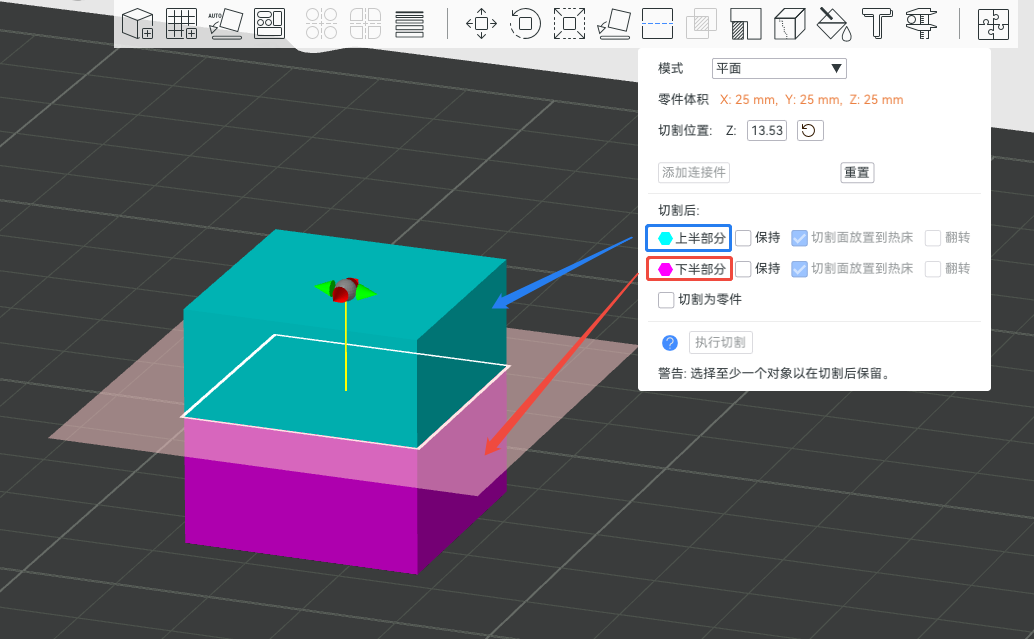Click the 添加连接件 button
This screenshot has height=639, width=1034.
pyautogui.click(x=694, y=173)
